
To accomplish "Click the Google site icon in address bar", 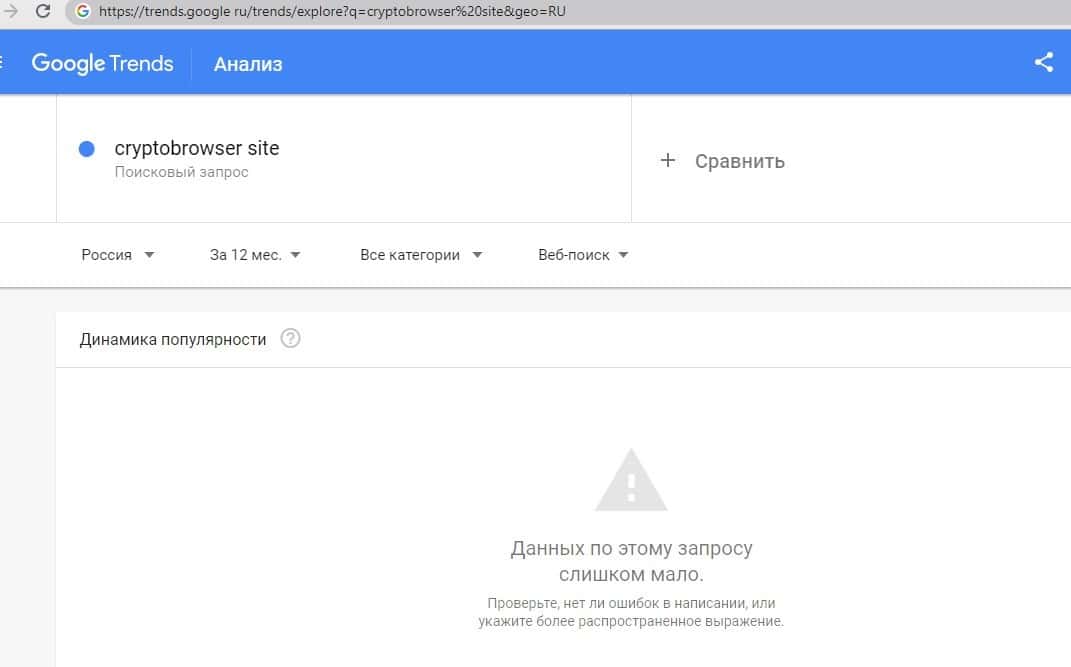I will (x=82, y=12).
